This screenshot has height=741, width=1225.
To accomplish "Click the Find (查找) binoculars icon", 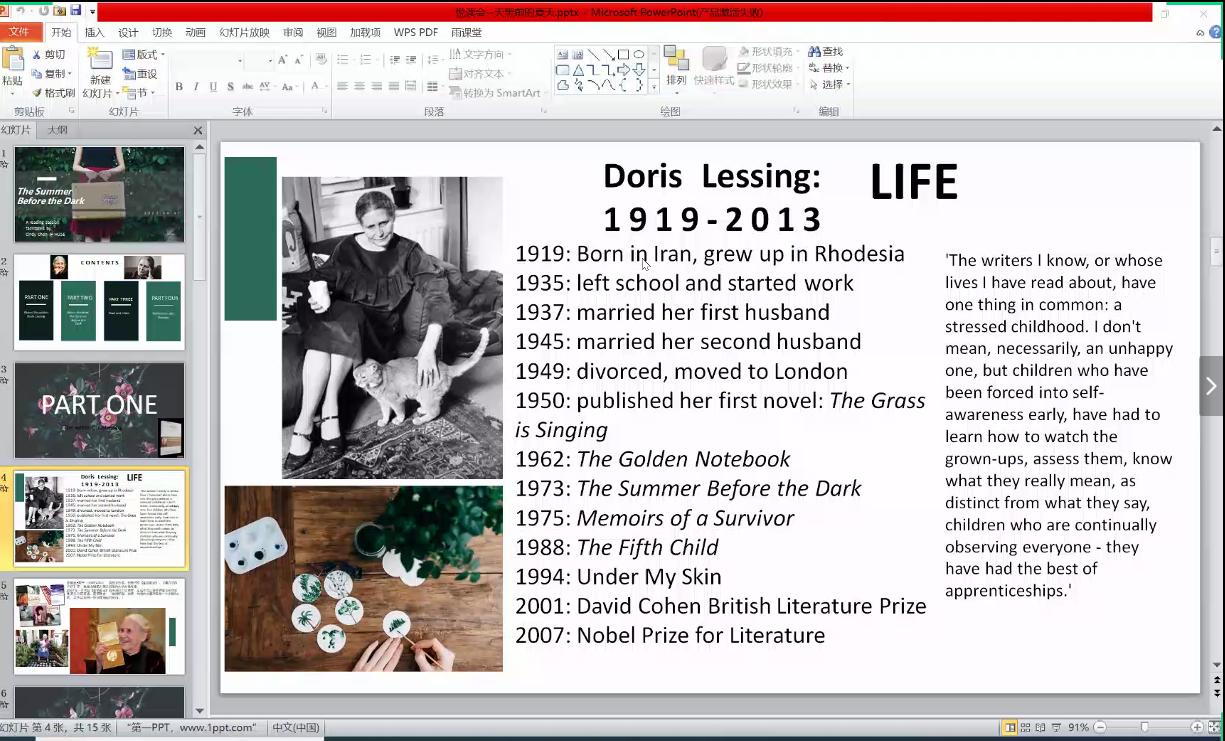I will (814, 52).
